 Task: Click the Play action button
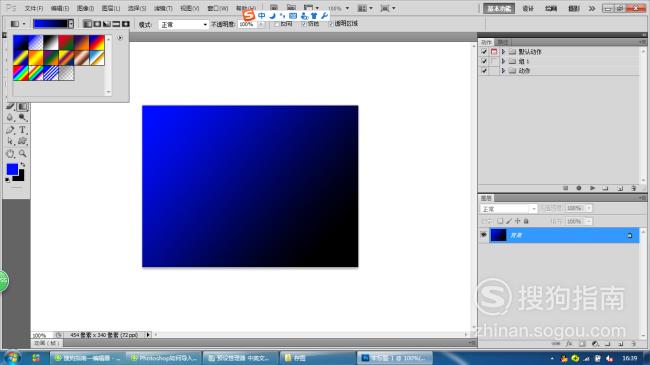click(592, 188)
